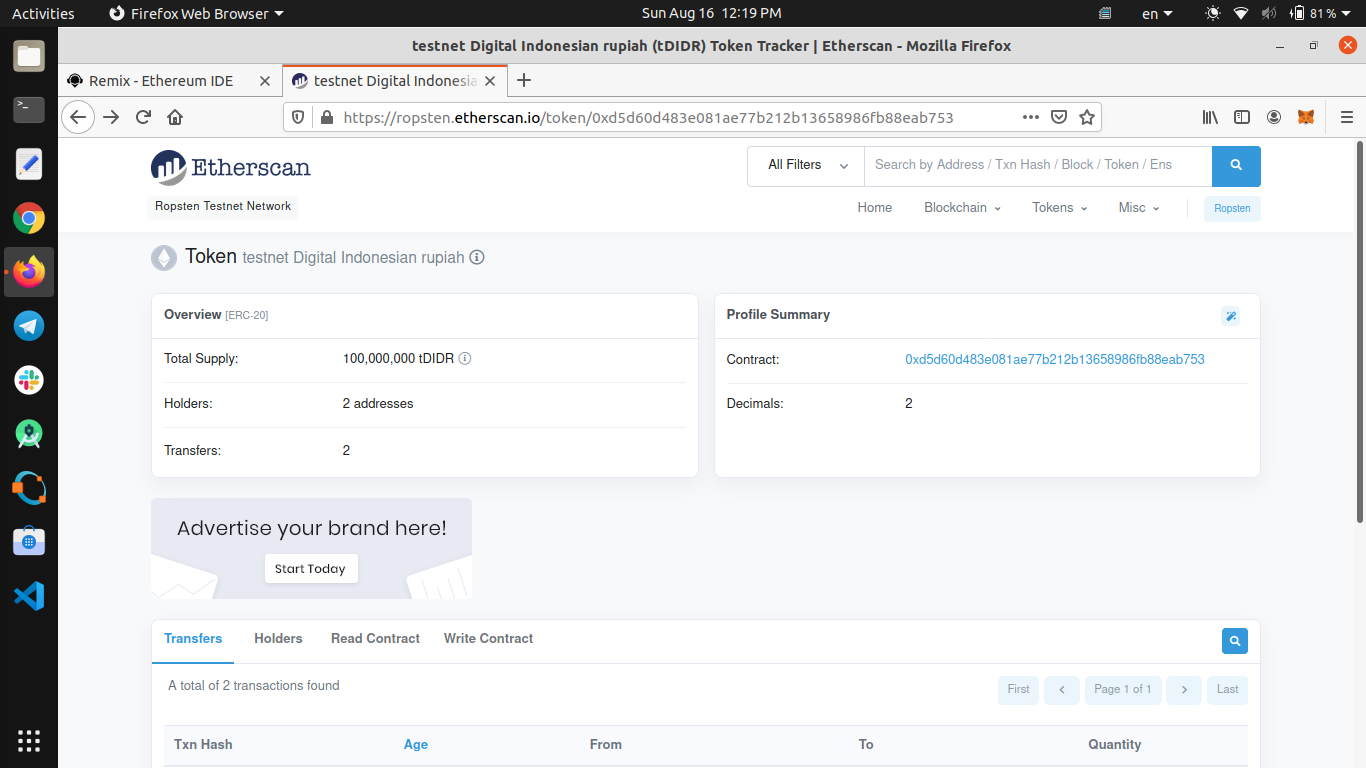Open the Firefox hamburger menu
Screen dimensions: 1366x768
coord(1346,117)
